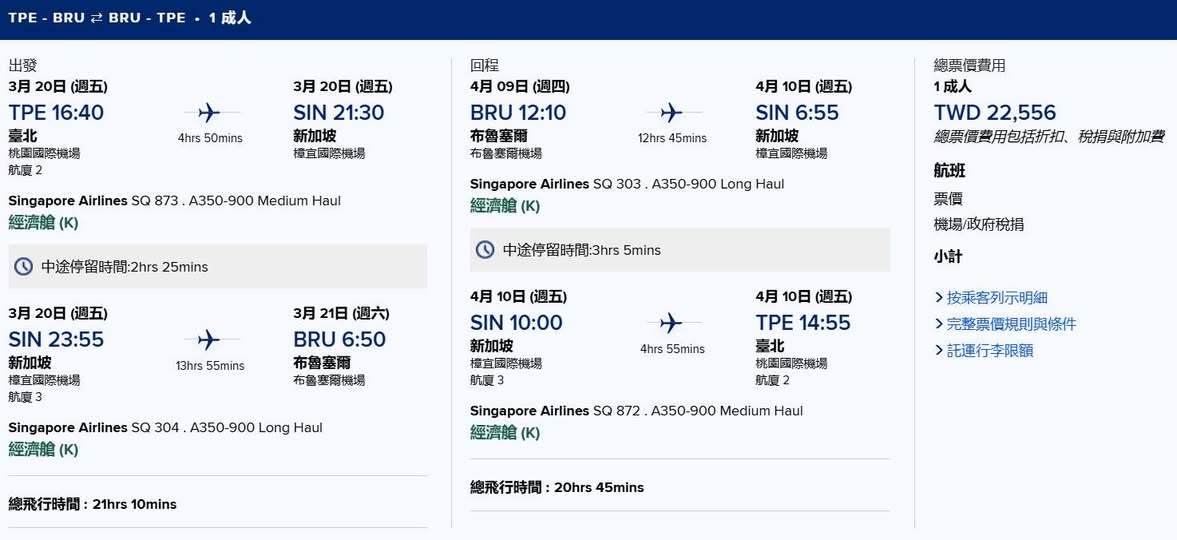The height and width of the screenshot is (540, 1177).
Task: Click the 出發 departure section heading
Action: (23, 65)
